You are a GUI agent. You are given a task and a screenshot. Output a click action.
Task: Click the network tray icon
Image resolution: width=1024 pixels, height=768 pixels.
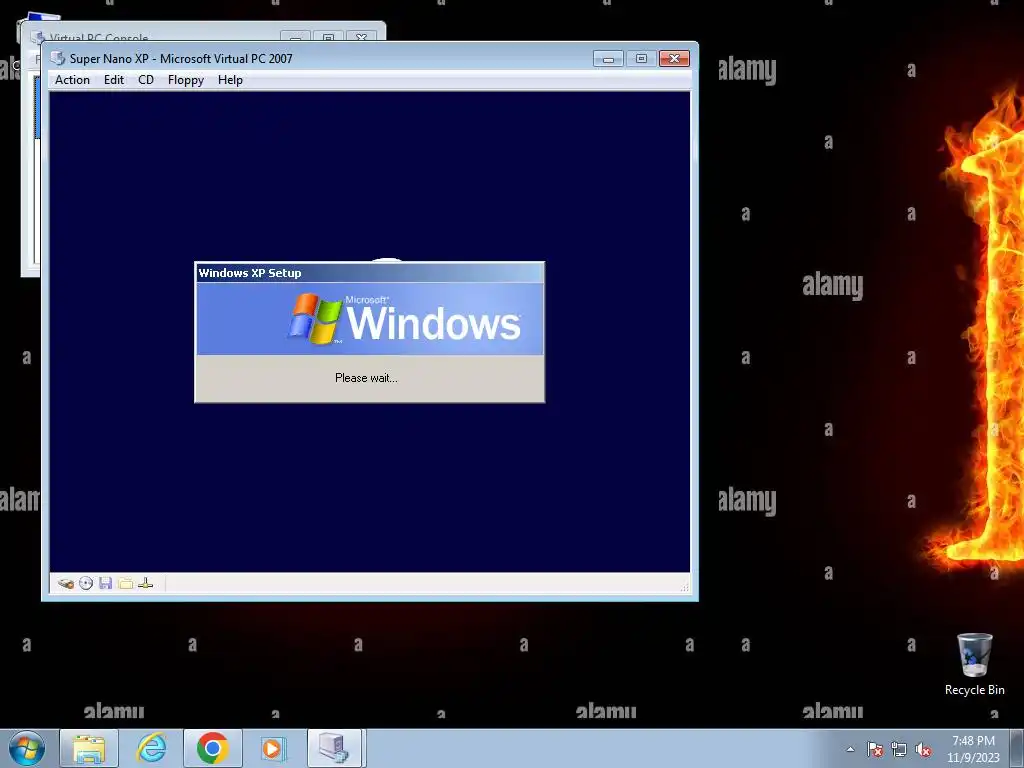(x=899, y=749)
